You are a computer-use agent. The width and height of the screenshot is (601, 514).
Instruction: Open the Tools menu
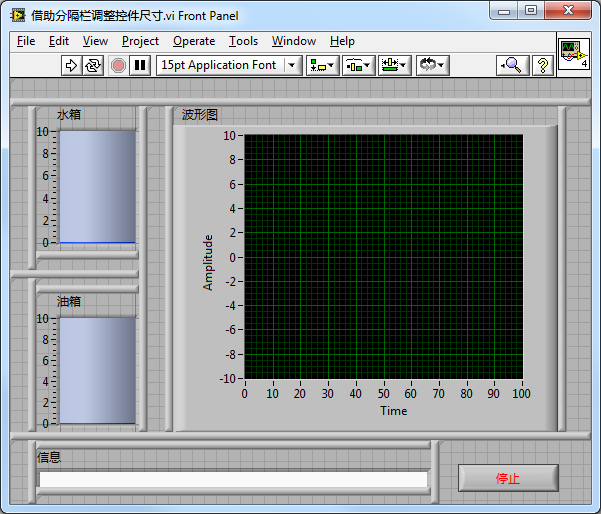[243, 41]
